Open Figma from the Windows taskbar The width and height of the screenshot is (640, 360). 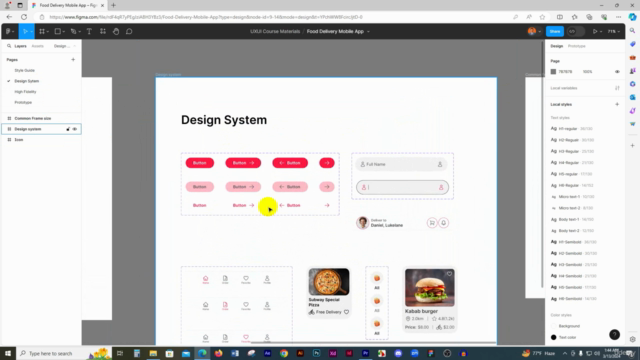(431, 353)
